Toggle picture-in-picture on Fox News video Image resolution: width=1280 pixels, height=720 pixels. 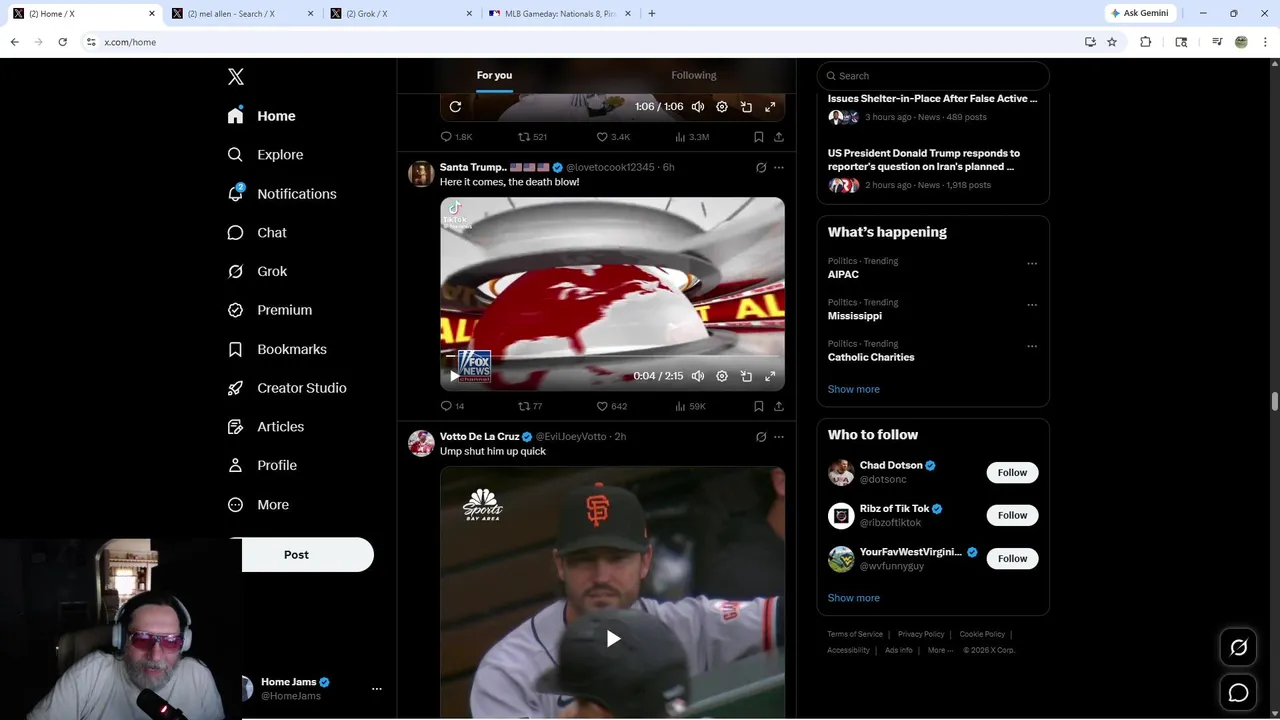(x=746, y=376)
